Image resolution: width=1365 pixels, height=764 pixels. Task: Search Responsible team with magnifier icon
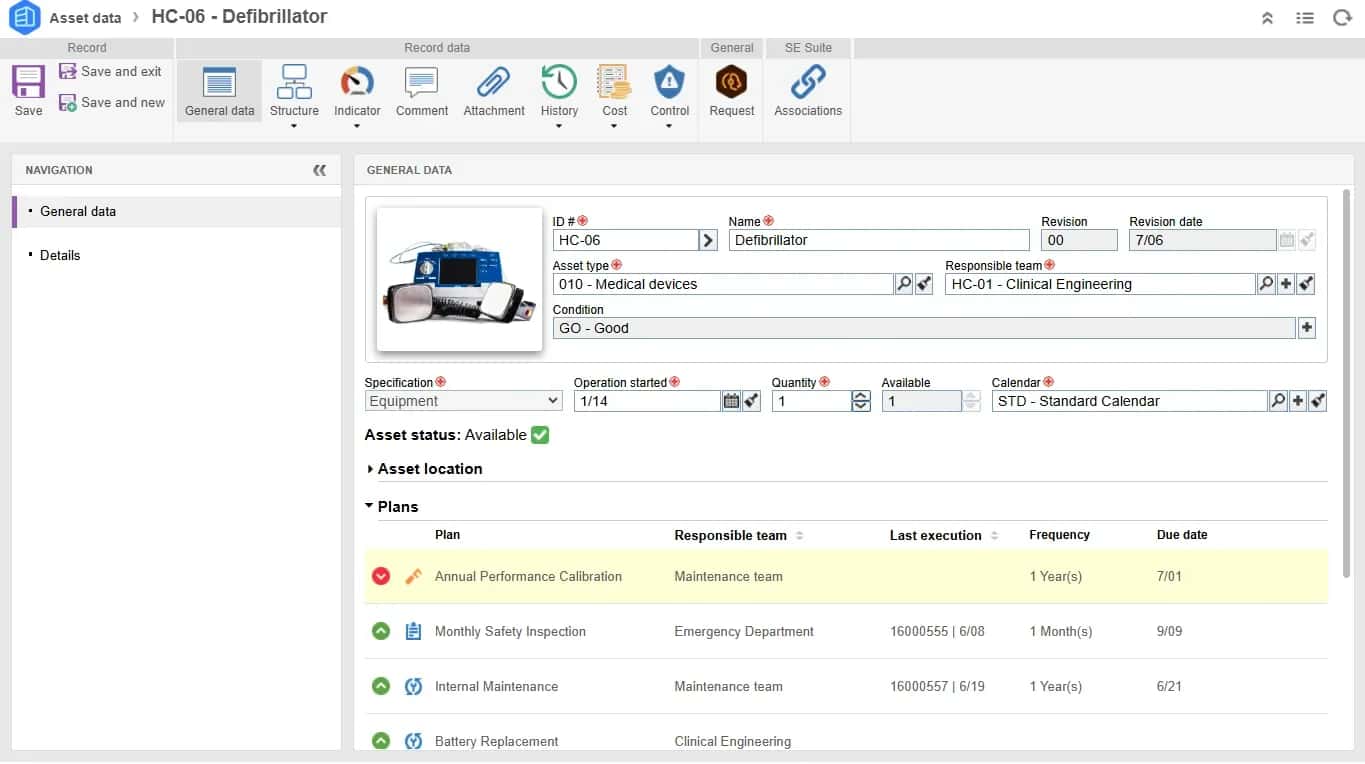click(1266, 284)
